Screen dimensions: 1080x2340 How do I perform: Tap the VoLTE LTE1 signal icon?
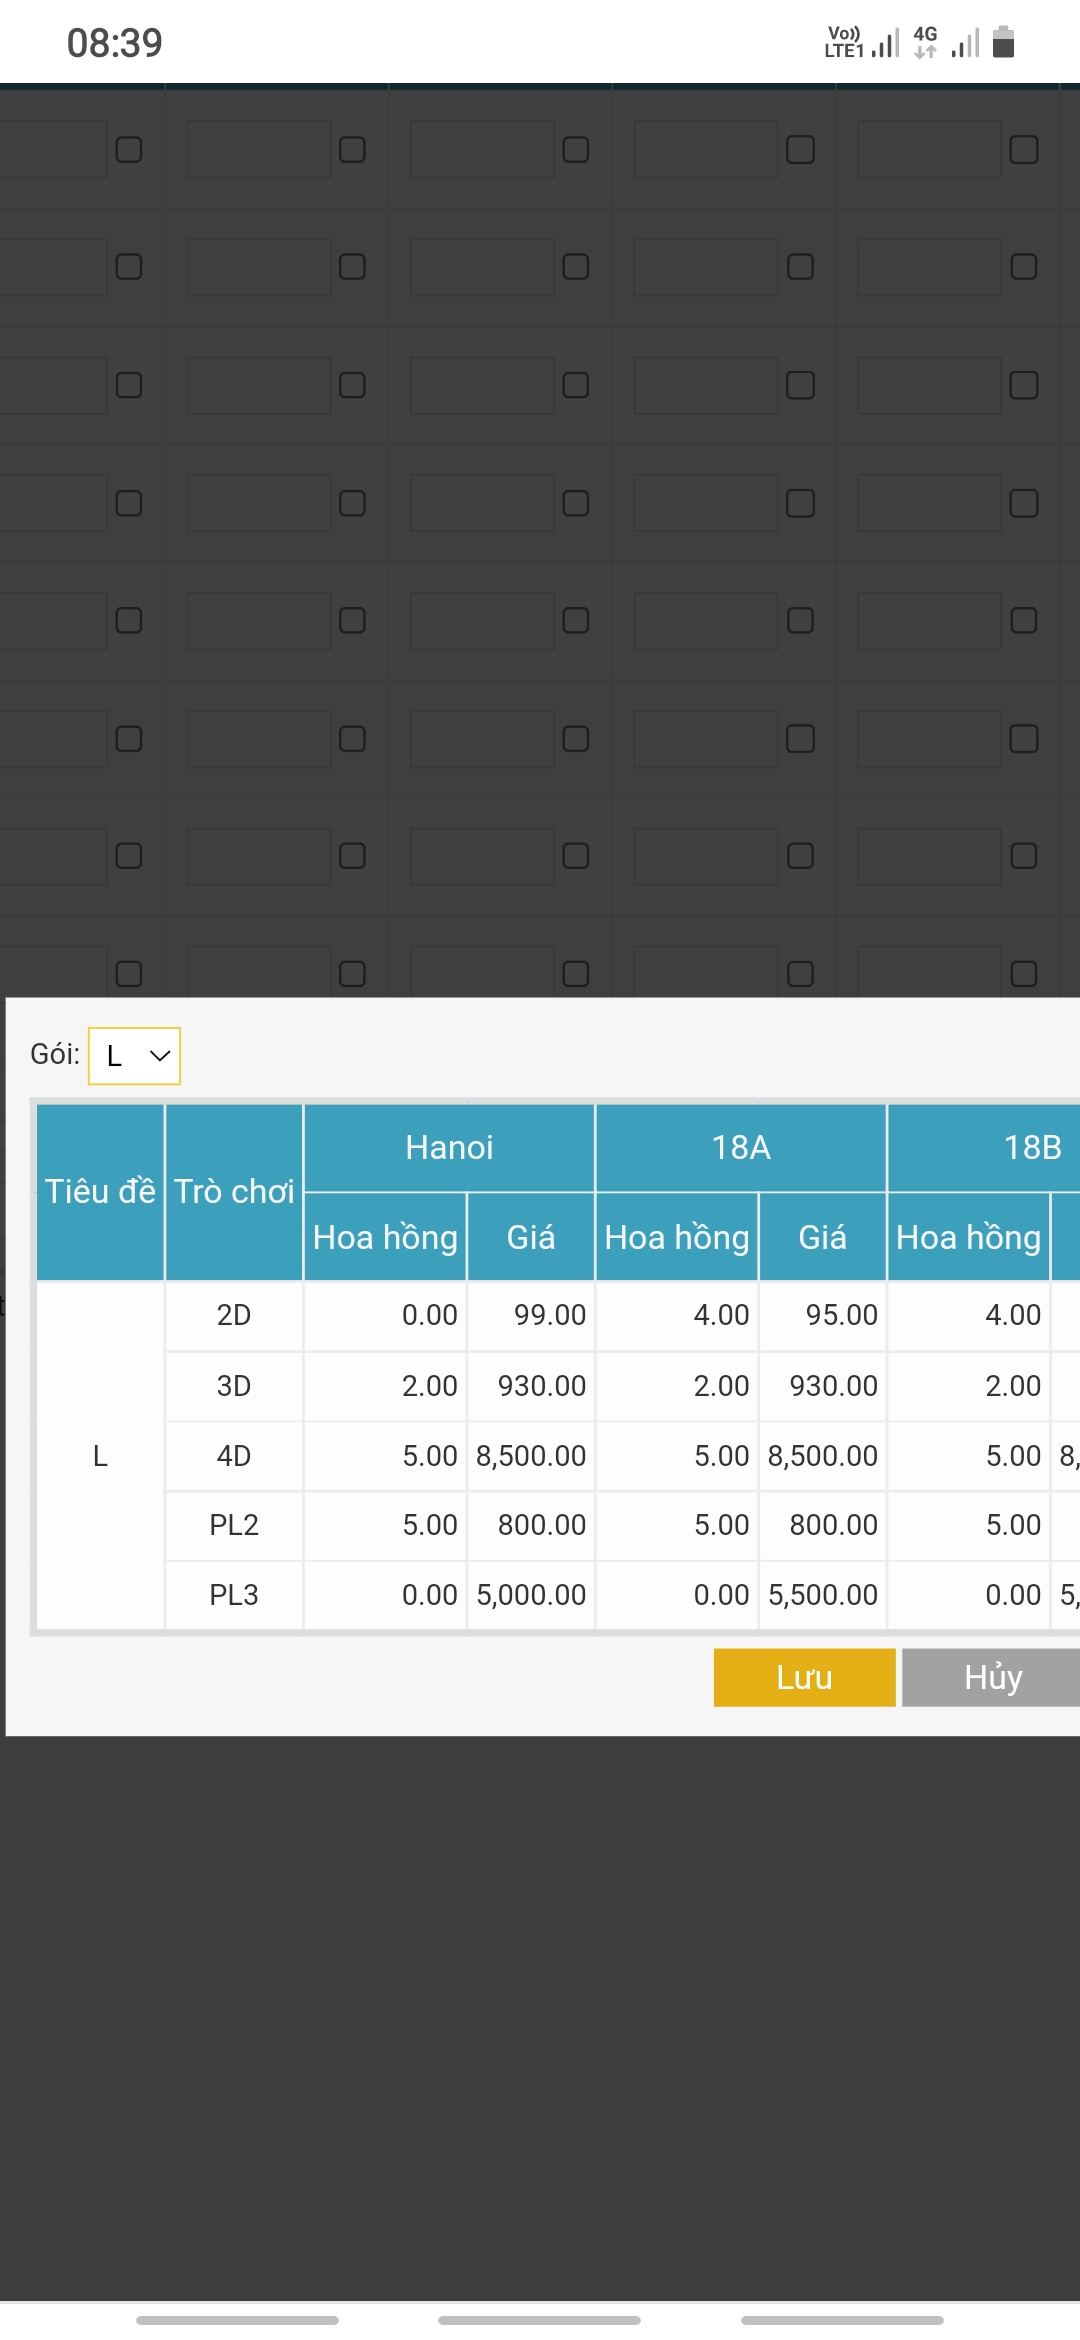pos(861,43)
